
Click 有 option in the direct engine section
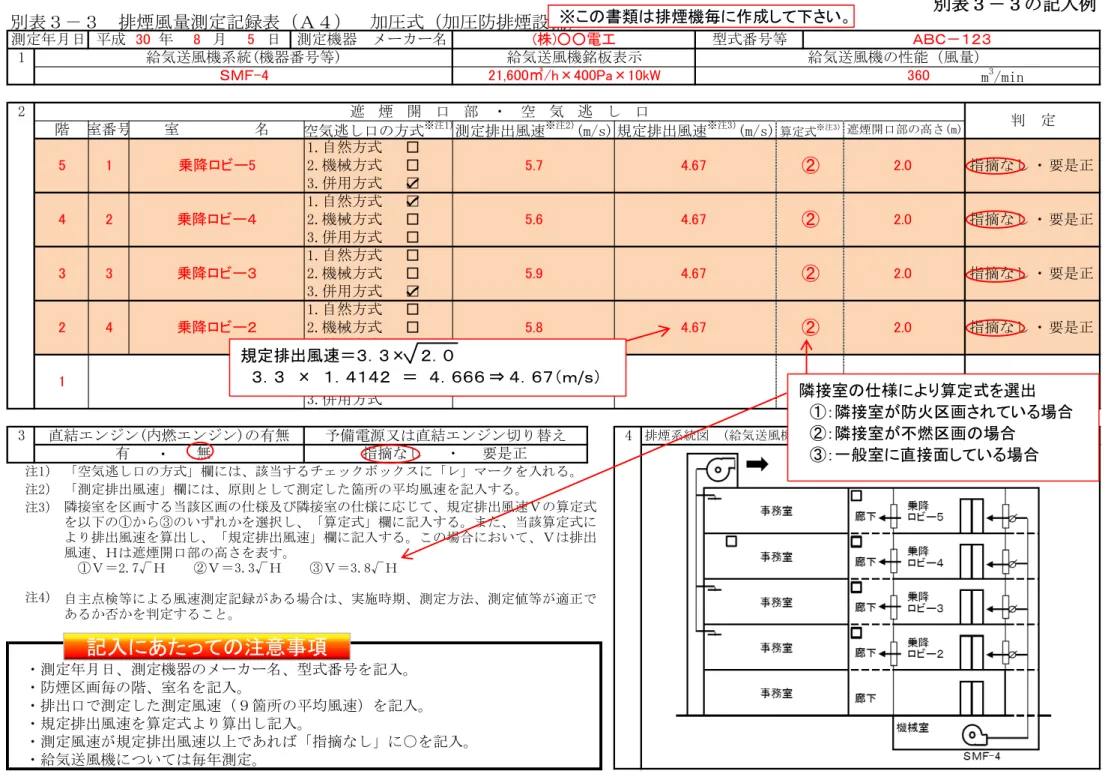[123, 453]
